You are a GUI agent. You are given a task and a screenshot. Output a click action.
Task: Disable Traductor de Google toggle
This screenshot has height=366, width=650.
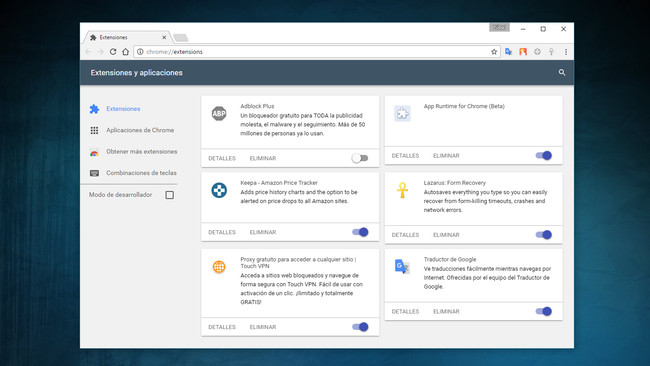pyautogui.click(x=543, y=311)
